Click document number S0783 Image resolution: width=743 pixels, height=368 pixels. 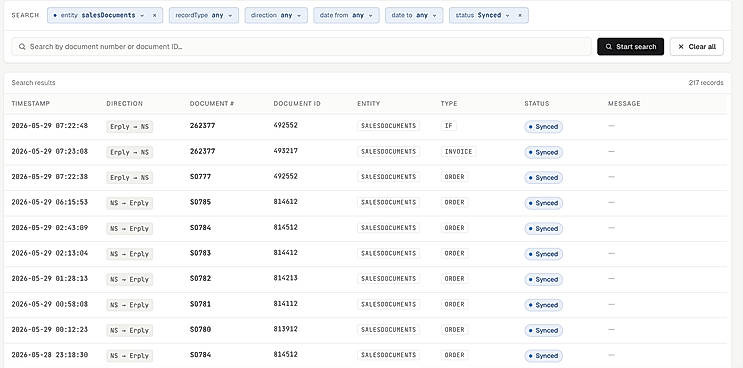[200, 252]
